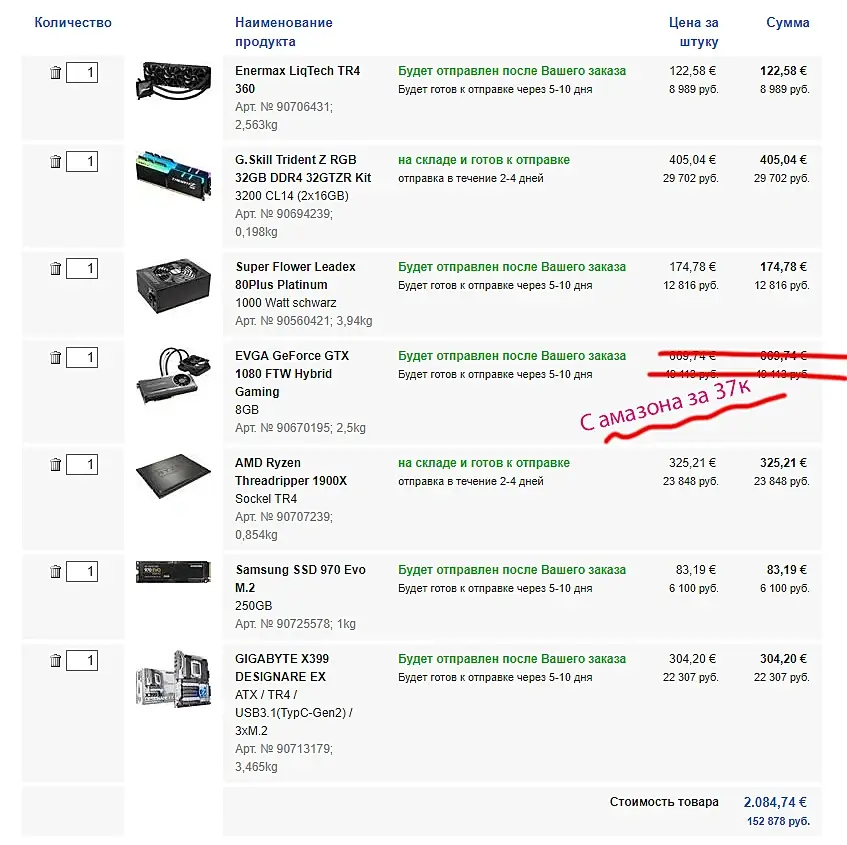
Task: Open Samsung SSD 970 Evo M.2 link
Action: pyautogui.click(x=300, y=579)
